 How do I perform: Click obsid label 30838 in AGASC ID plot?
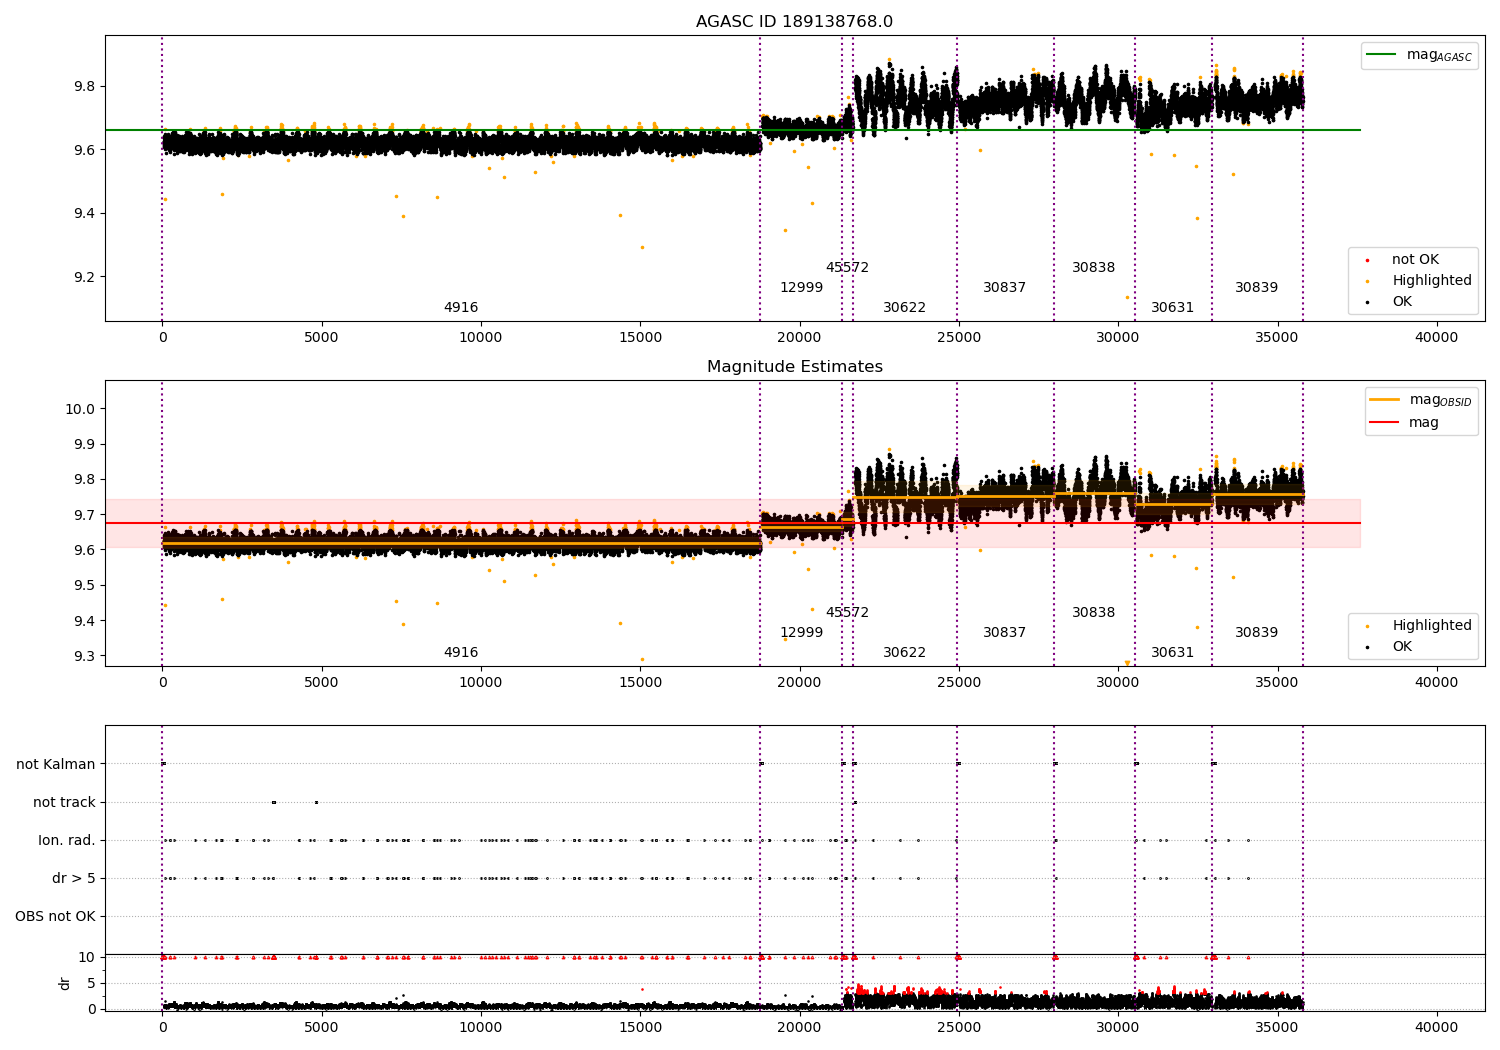pyautogui.click(x=1094, y=268)
